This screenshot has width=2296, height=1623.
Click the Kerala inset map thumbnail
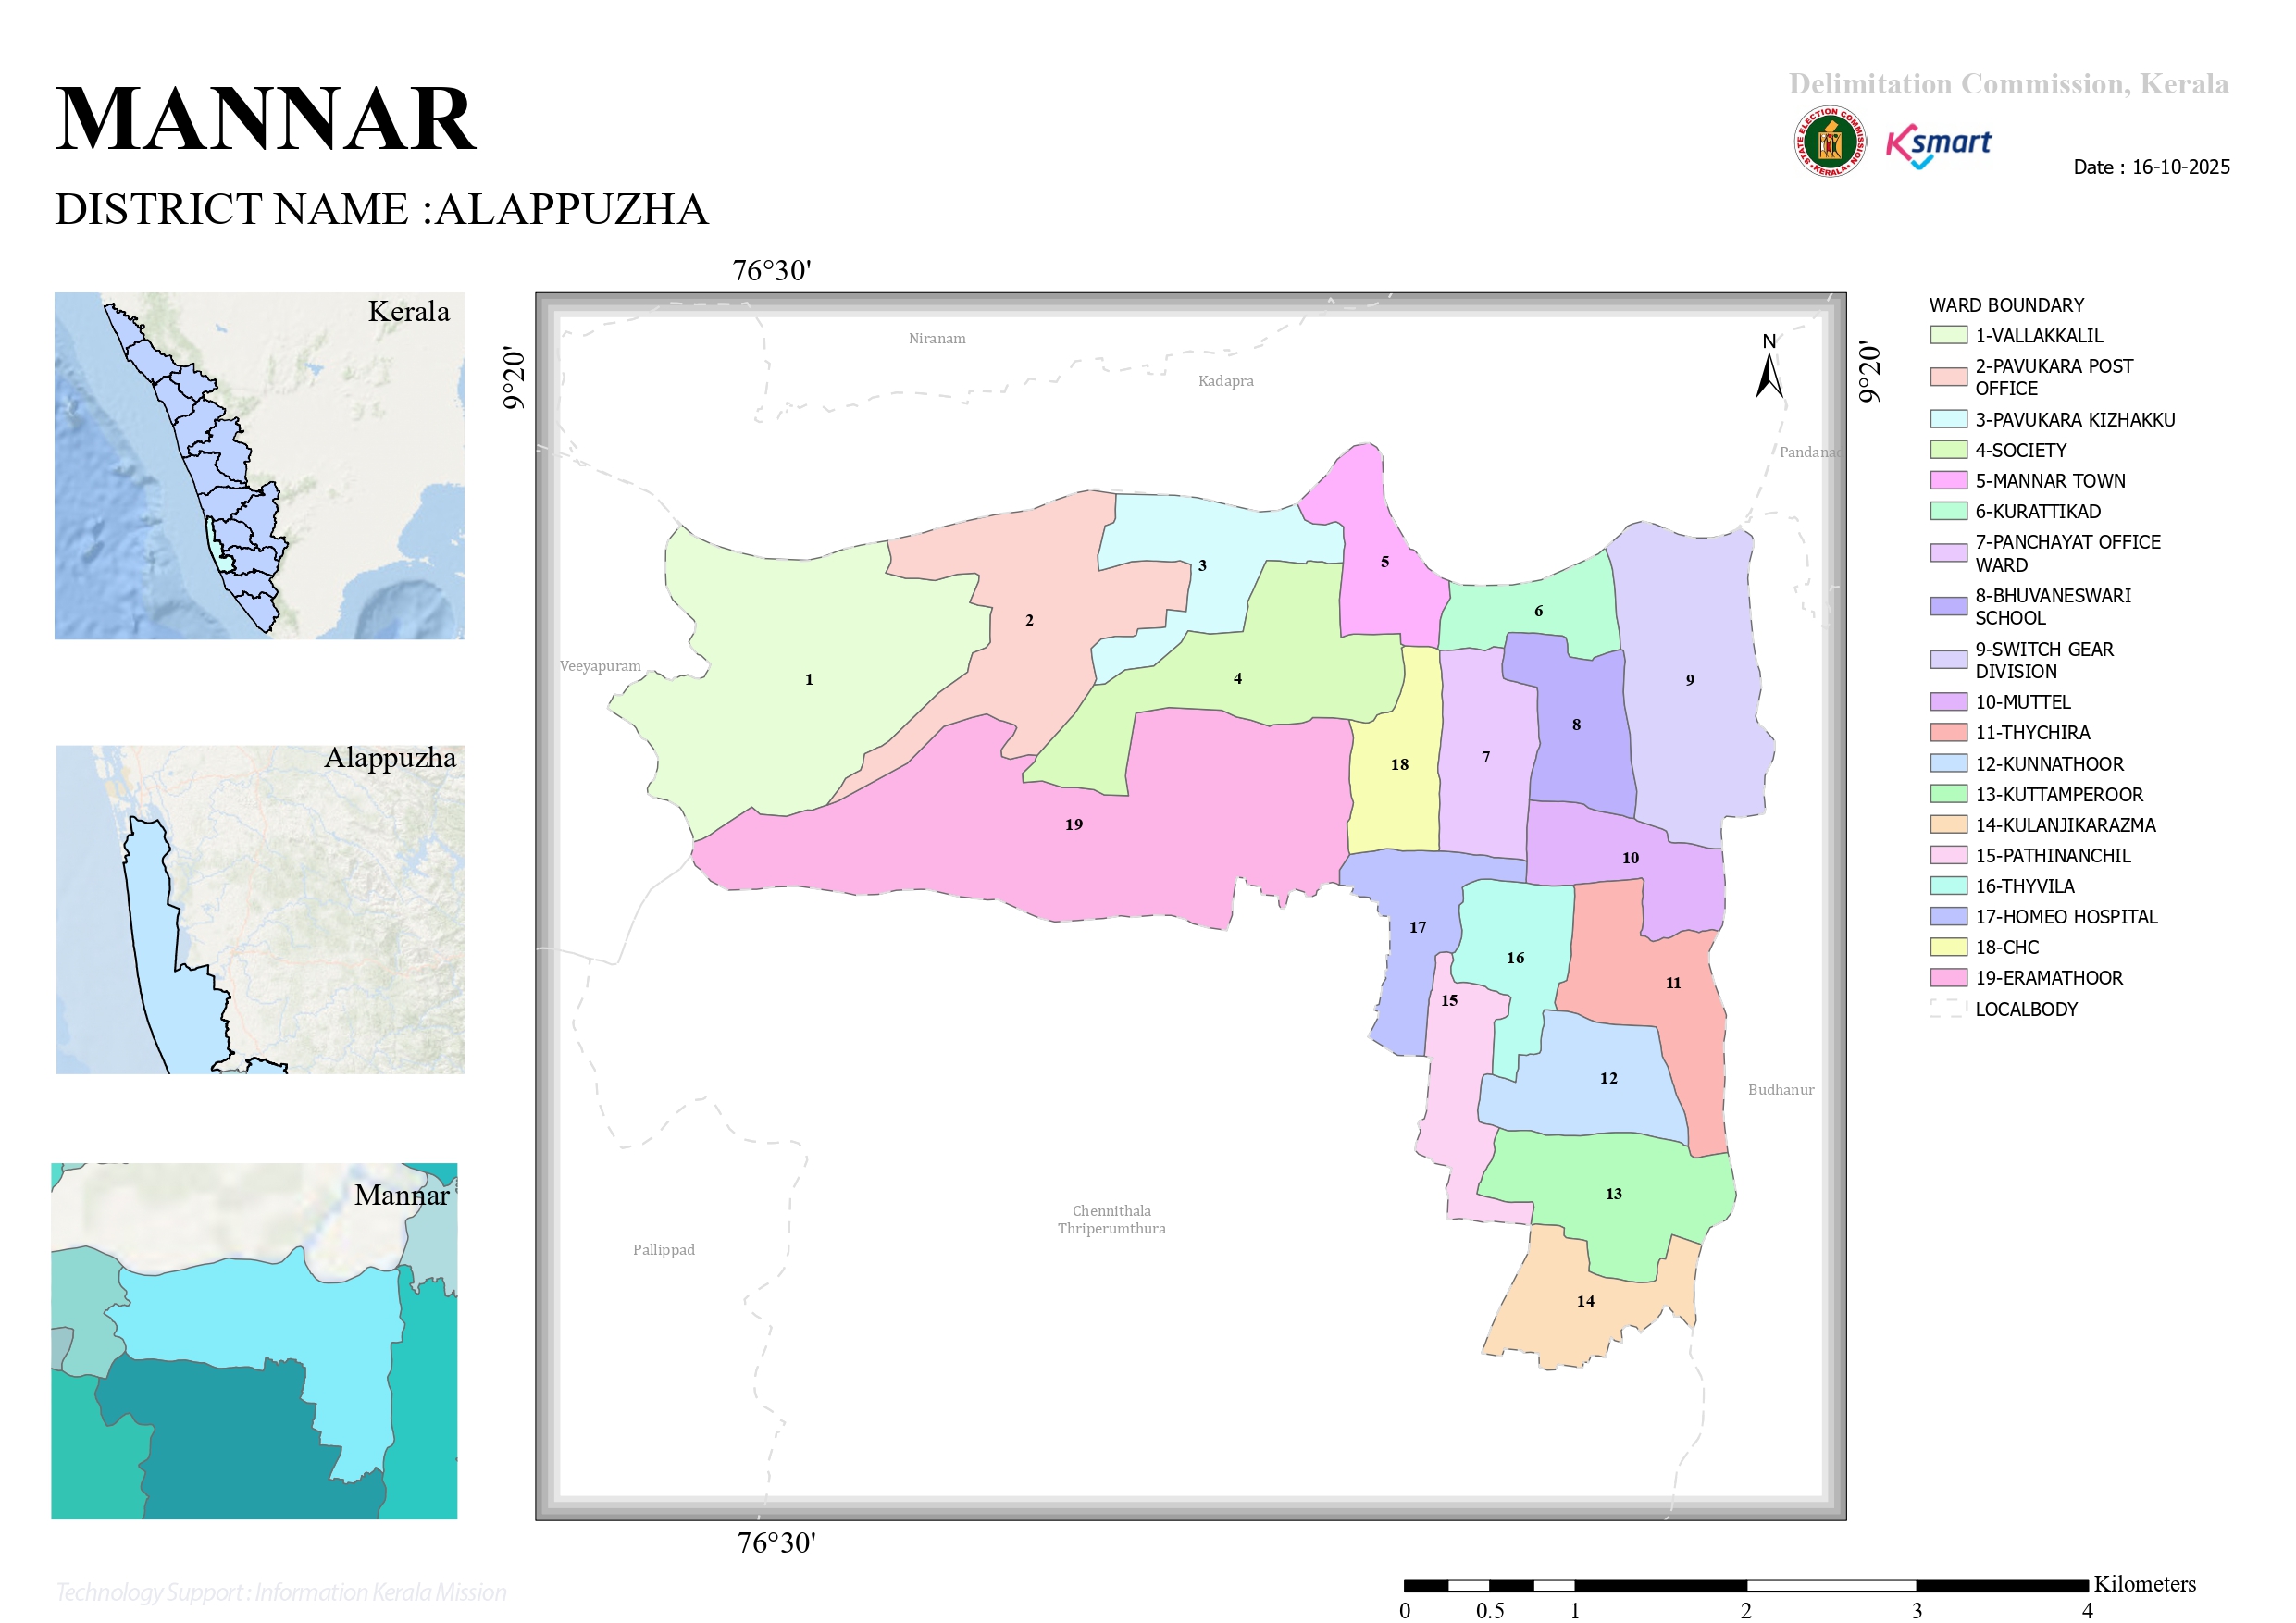pos(259,465)
